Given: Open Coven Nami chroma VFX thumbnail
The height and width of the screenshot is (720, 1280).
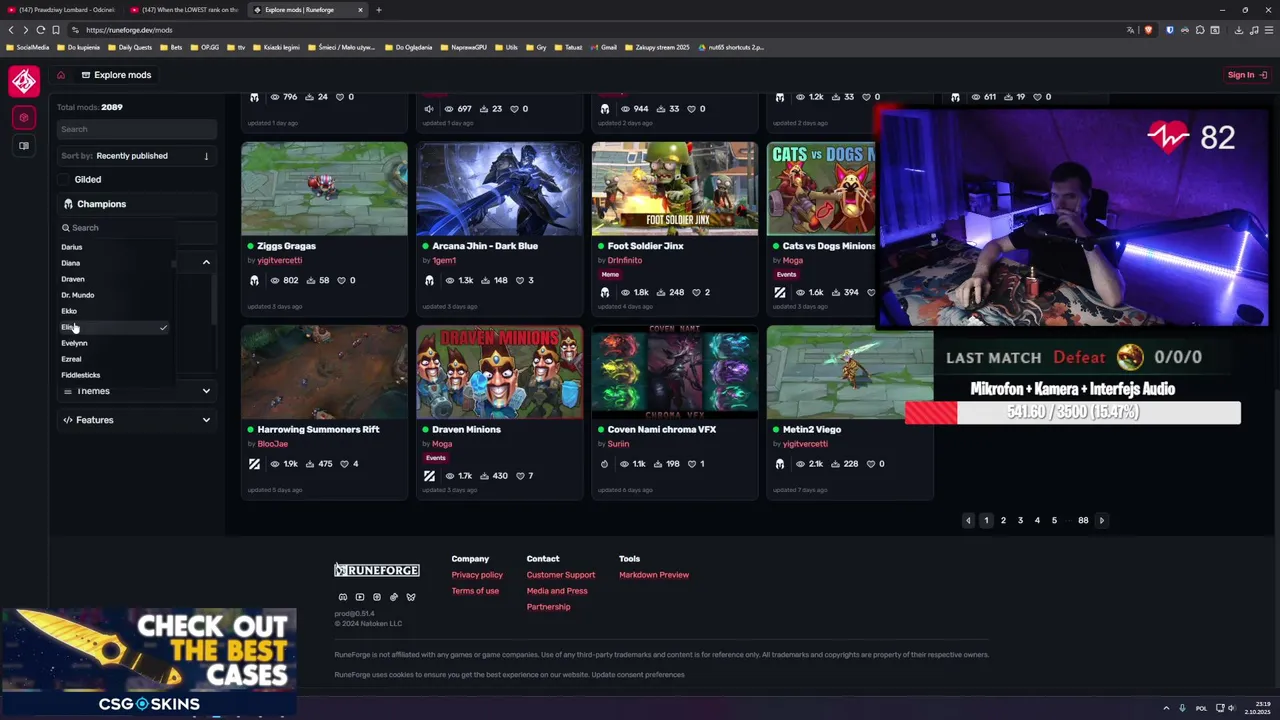Looking at the screenshot, I should pyautogui.click(x=674, y=371).
